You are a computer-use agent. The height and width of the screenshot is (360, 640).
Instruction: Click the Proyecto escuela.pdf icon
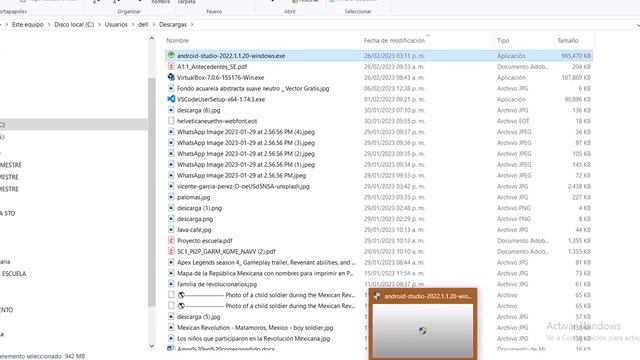point(171,240)
